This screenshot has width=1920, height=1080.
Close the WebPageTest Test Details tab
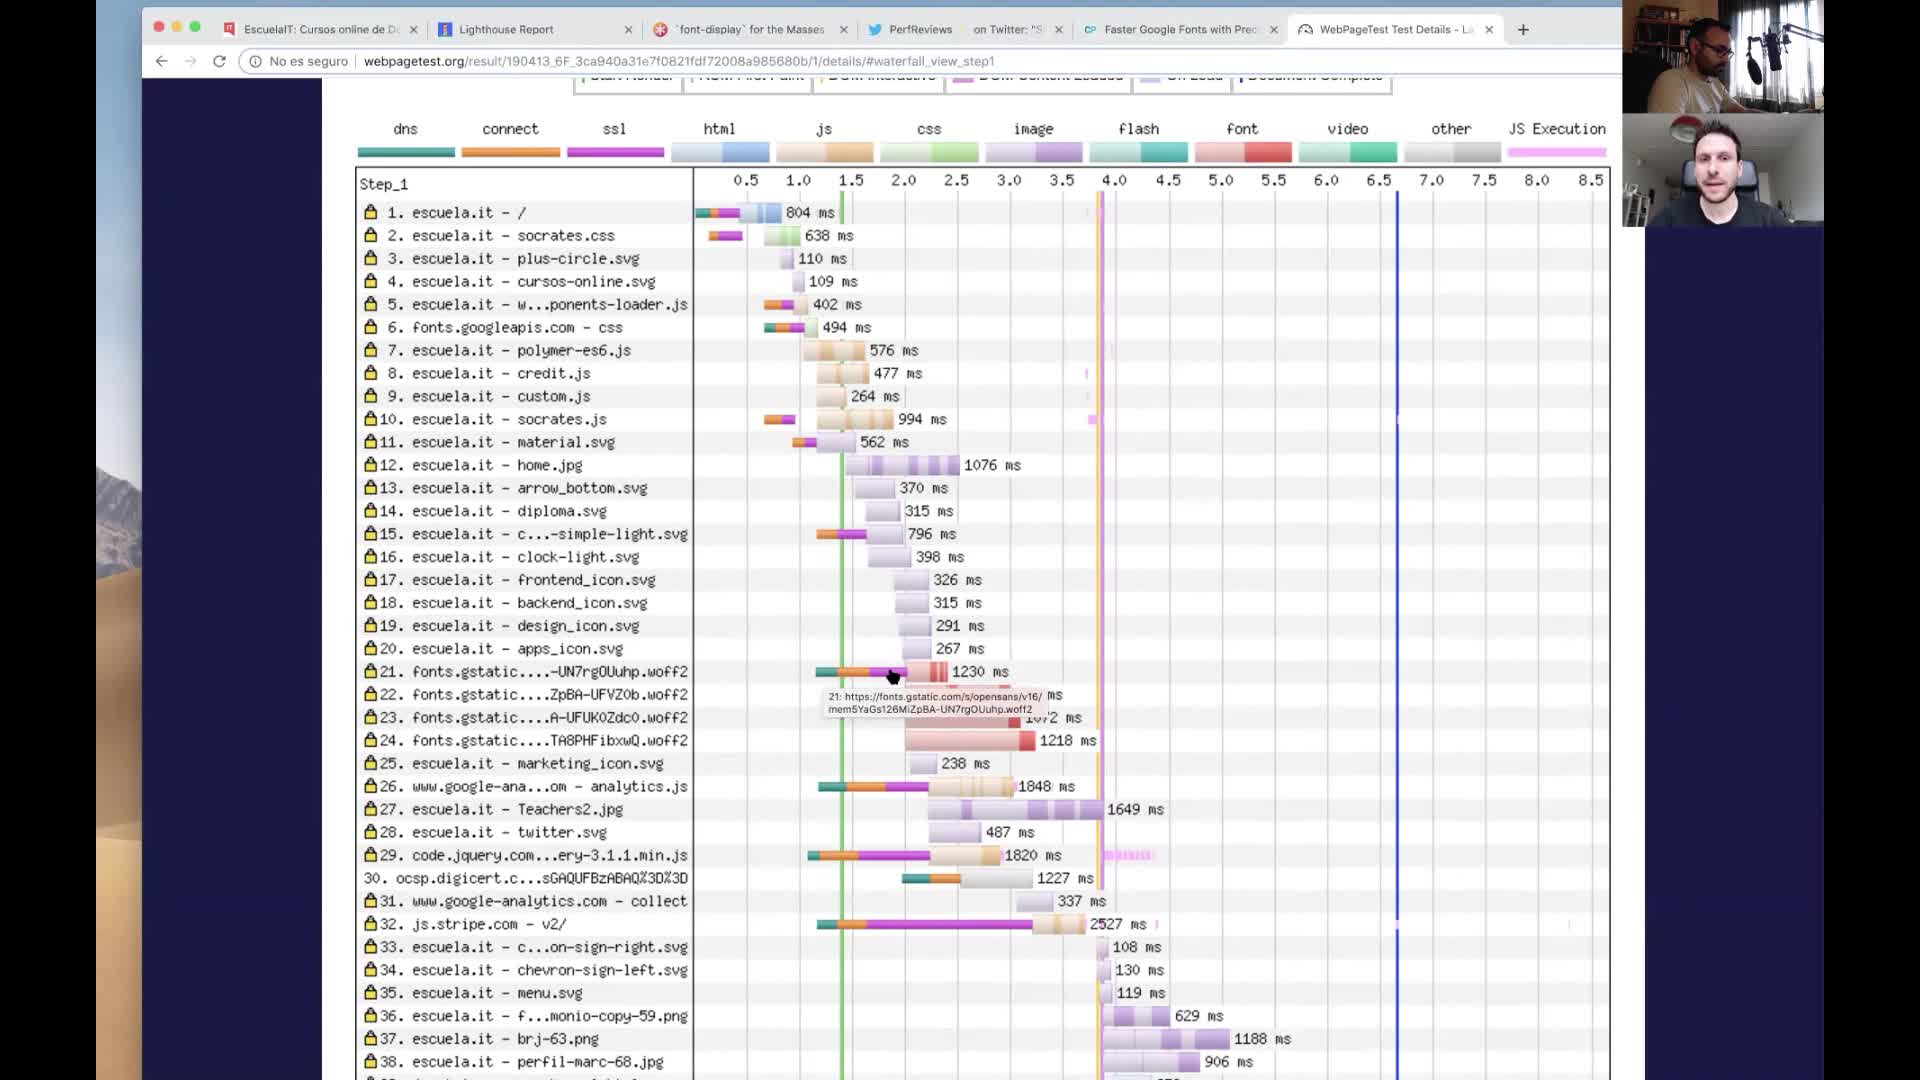[1489, 30]
